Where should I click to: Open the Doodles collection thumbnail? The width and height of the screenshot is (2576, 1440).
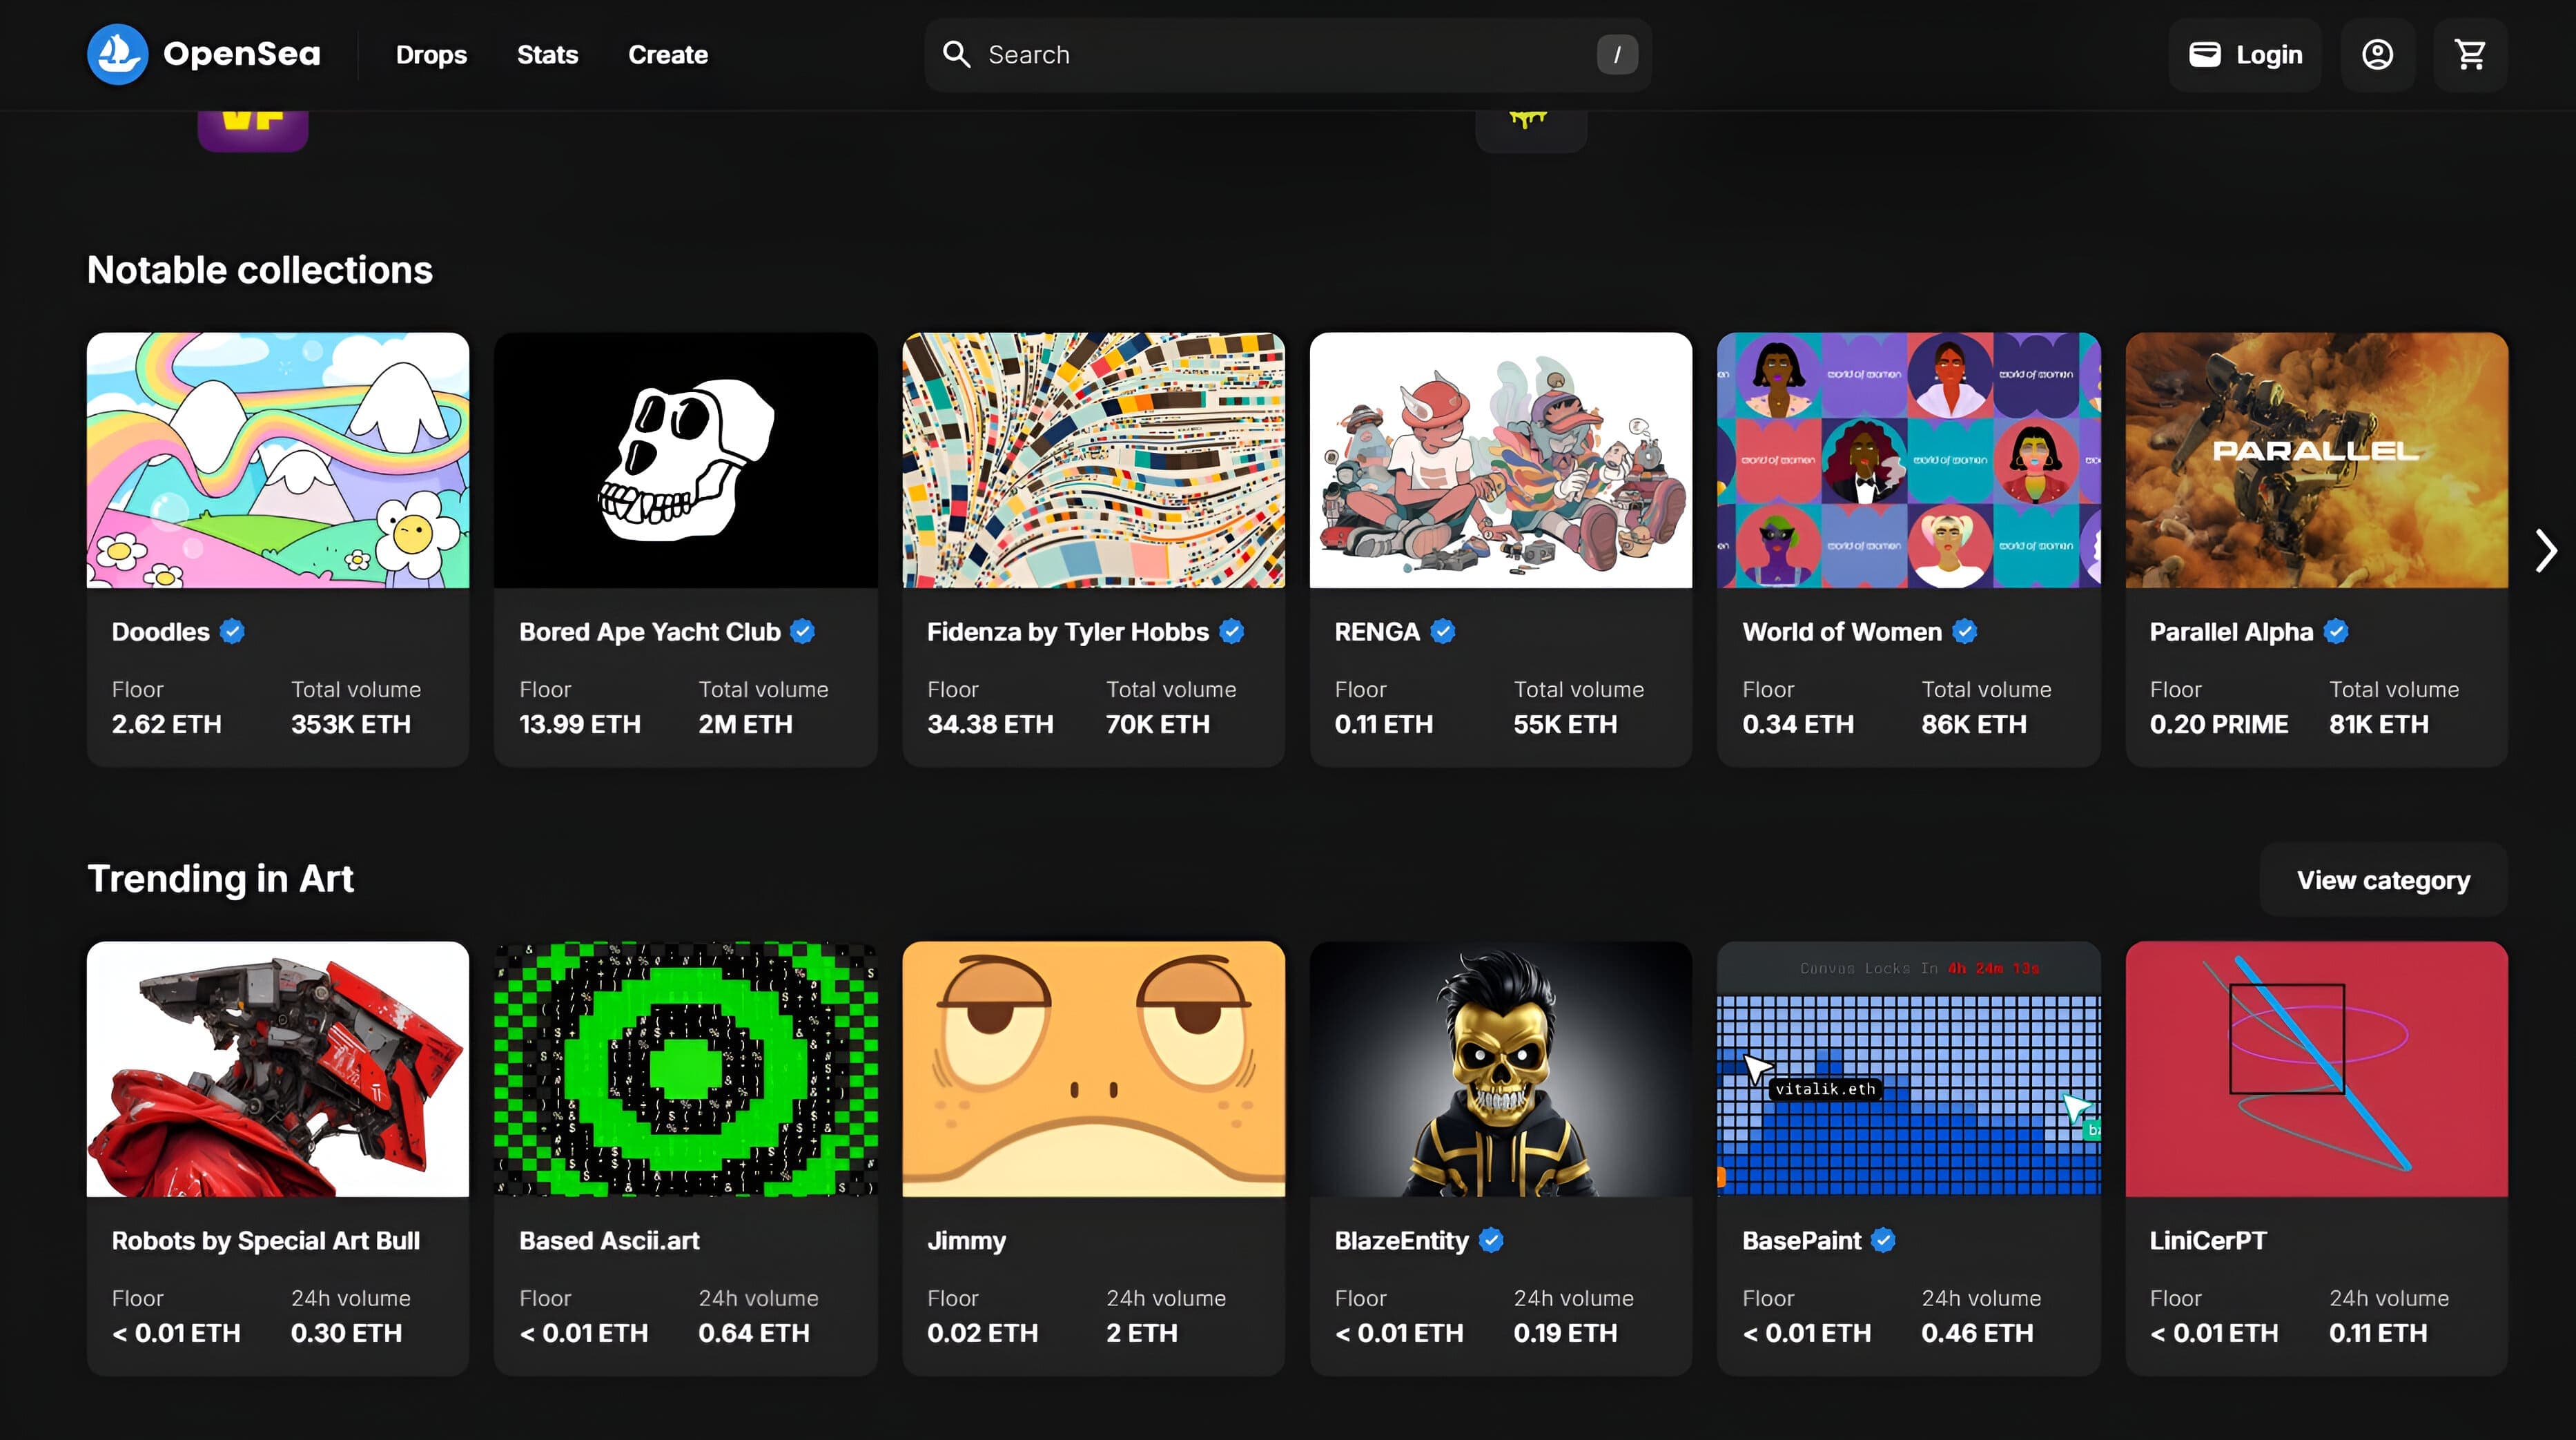(278, 460)
